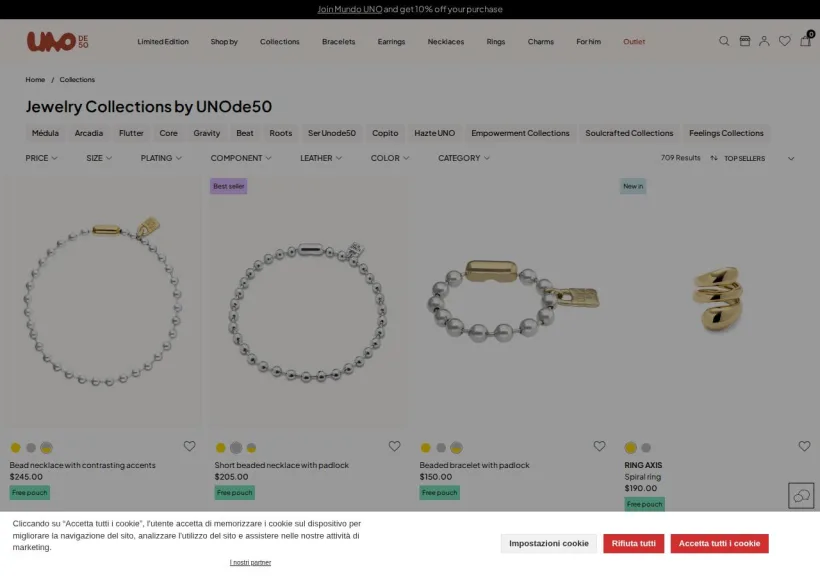Expand the COLOR filter
820x577 pixels.
click(390, 158)
